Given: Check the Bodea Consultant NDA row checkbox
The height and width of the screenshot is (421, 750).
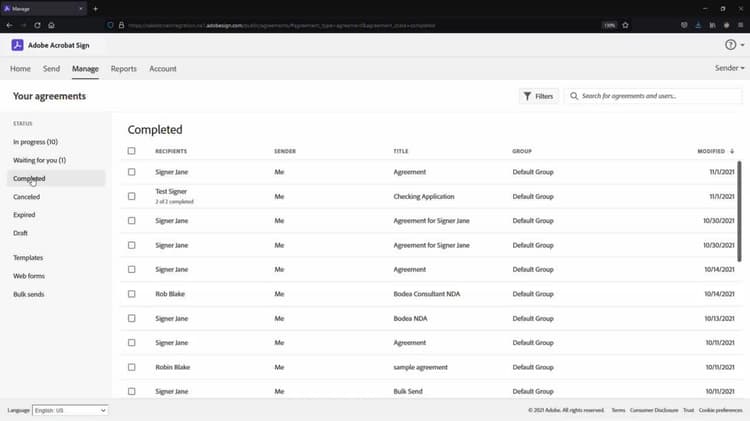Looking at the screenshot, I should [132, 294].
